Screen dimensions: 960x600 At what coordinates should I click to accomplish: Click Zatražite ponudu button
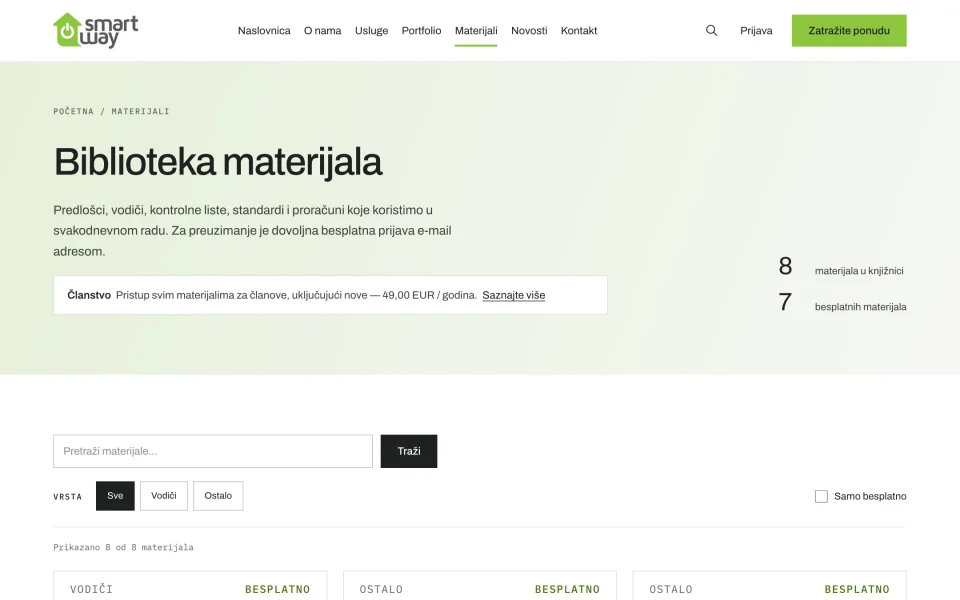pos(849,31)
